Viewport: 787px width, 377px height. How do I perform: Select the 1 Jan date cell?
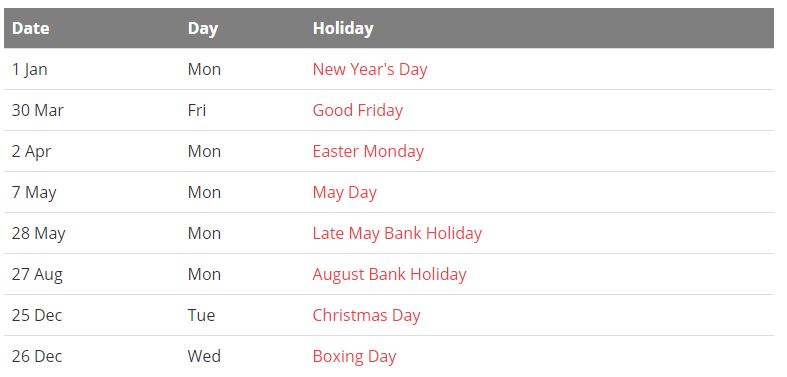tap(30, 69)
